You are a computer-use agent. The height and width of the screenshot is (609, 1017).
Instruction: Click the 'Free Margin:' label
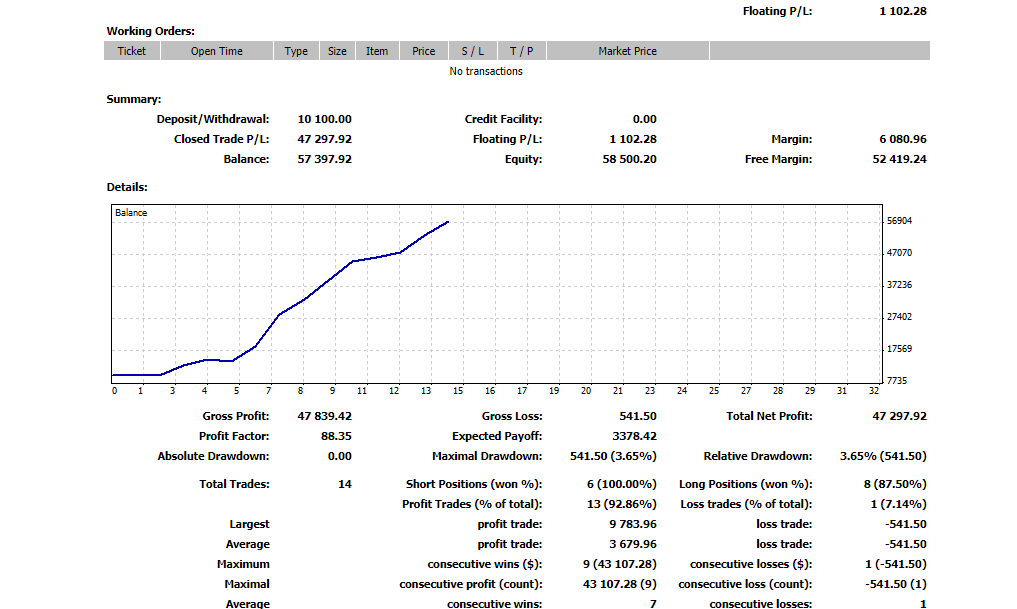[x=778, y=160]
